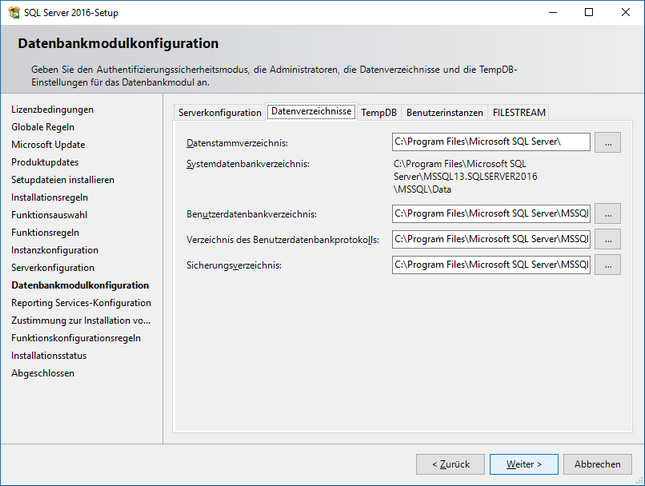Select the Installationsregeln step

pos(49,198)
